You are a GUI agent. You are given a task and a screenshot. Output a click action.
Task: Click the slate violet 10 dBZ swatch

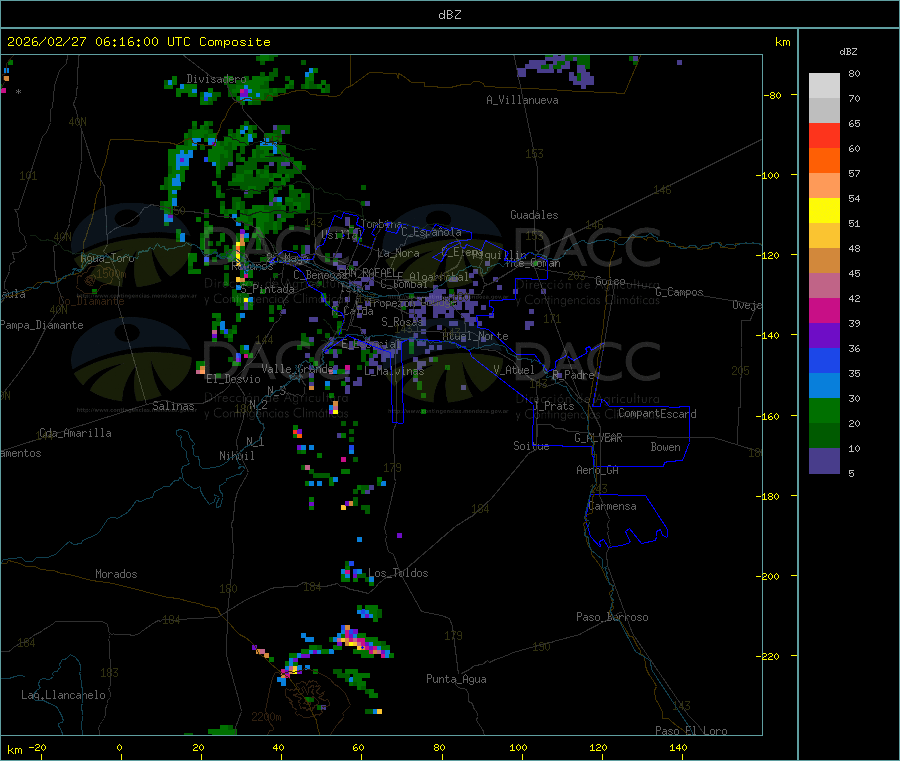point(824,460)
